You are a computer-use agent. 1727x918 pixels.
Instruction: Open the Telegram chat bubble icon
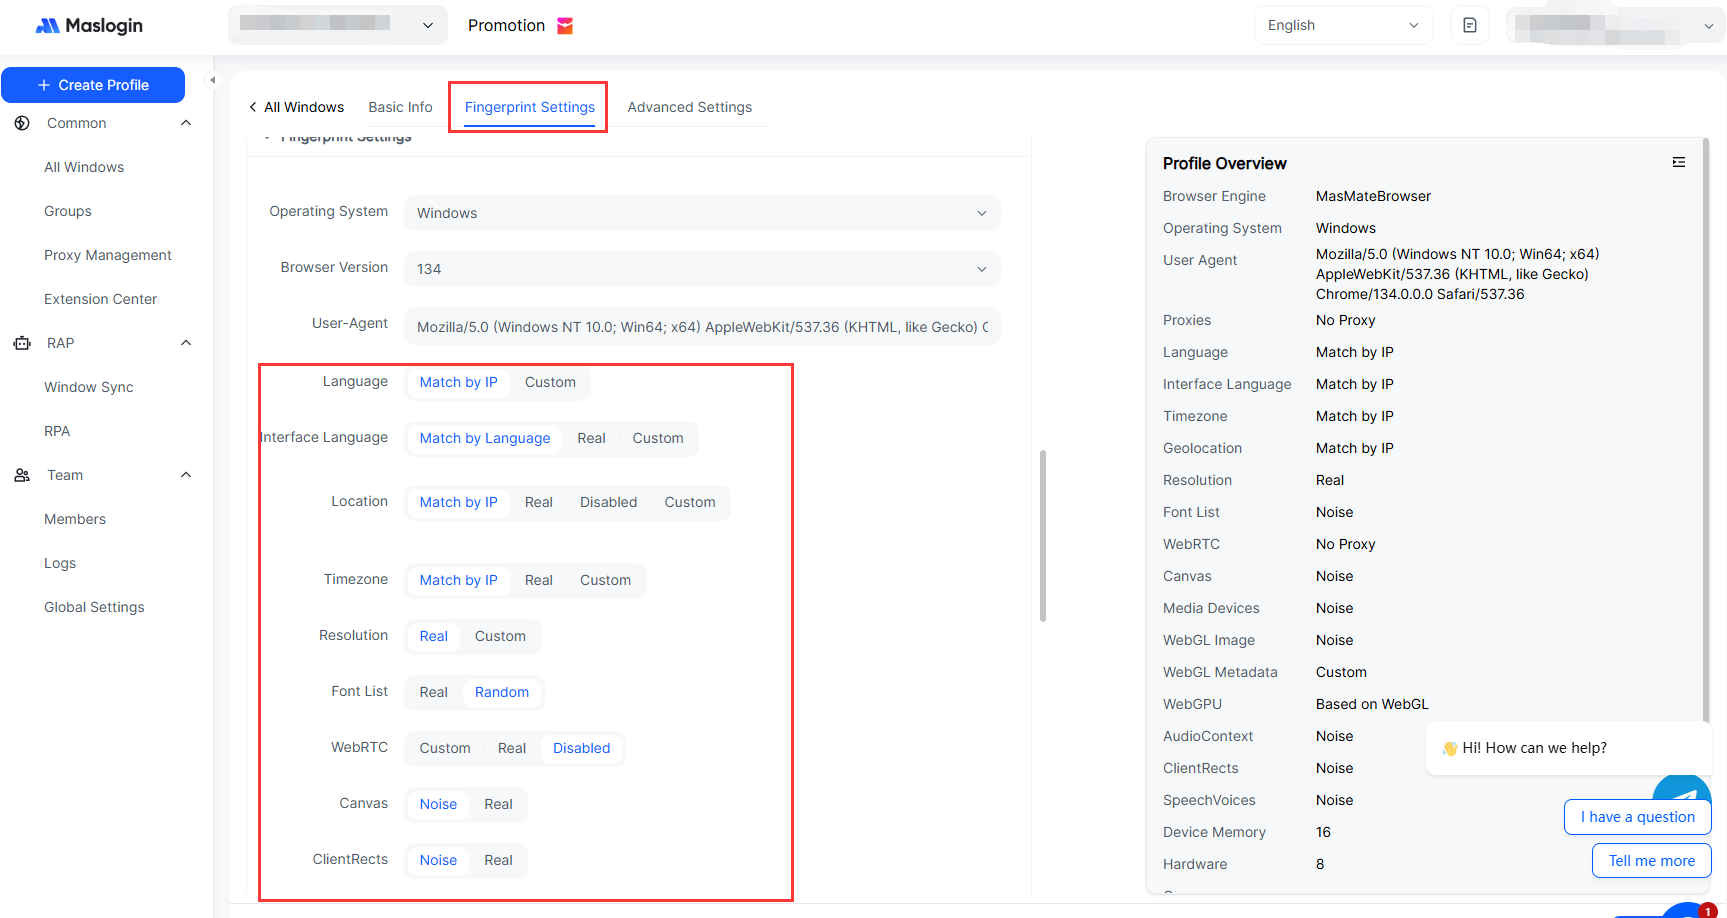click(x=1682, y=791)
